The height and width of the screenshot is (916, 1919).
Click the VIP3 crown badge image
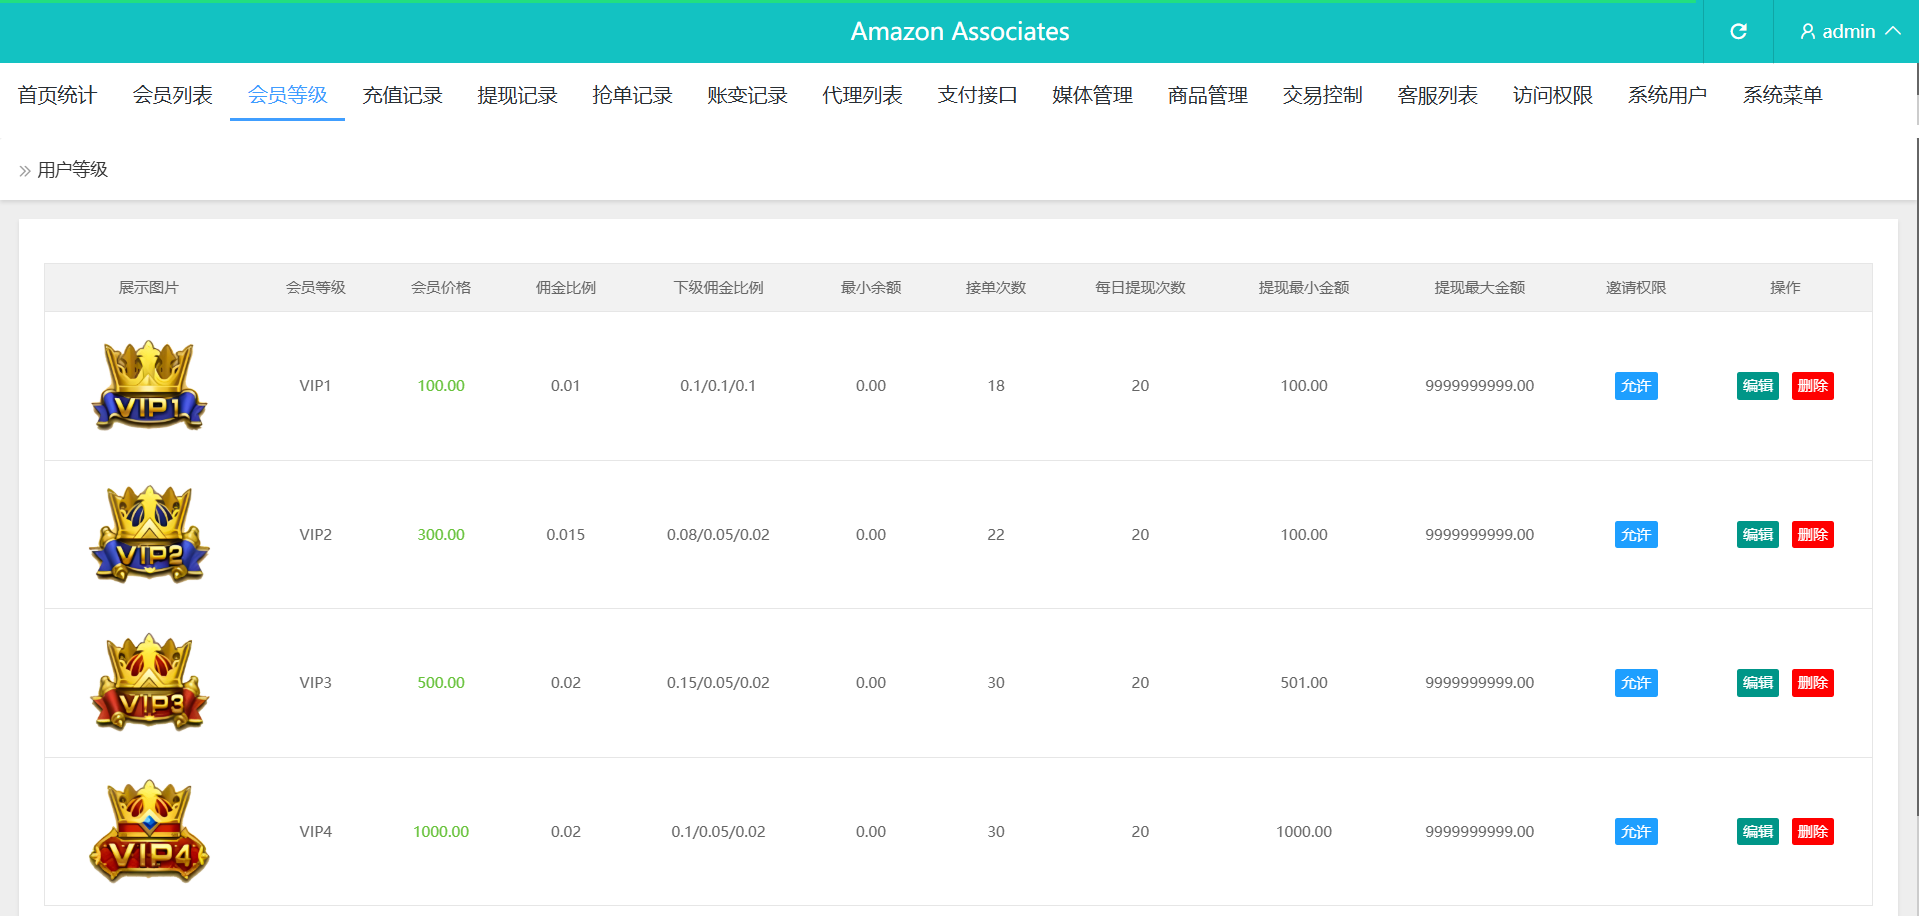pos(149,683)
